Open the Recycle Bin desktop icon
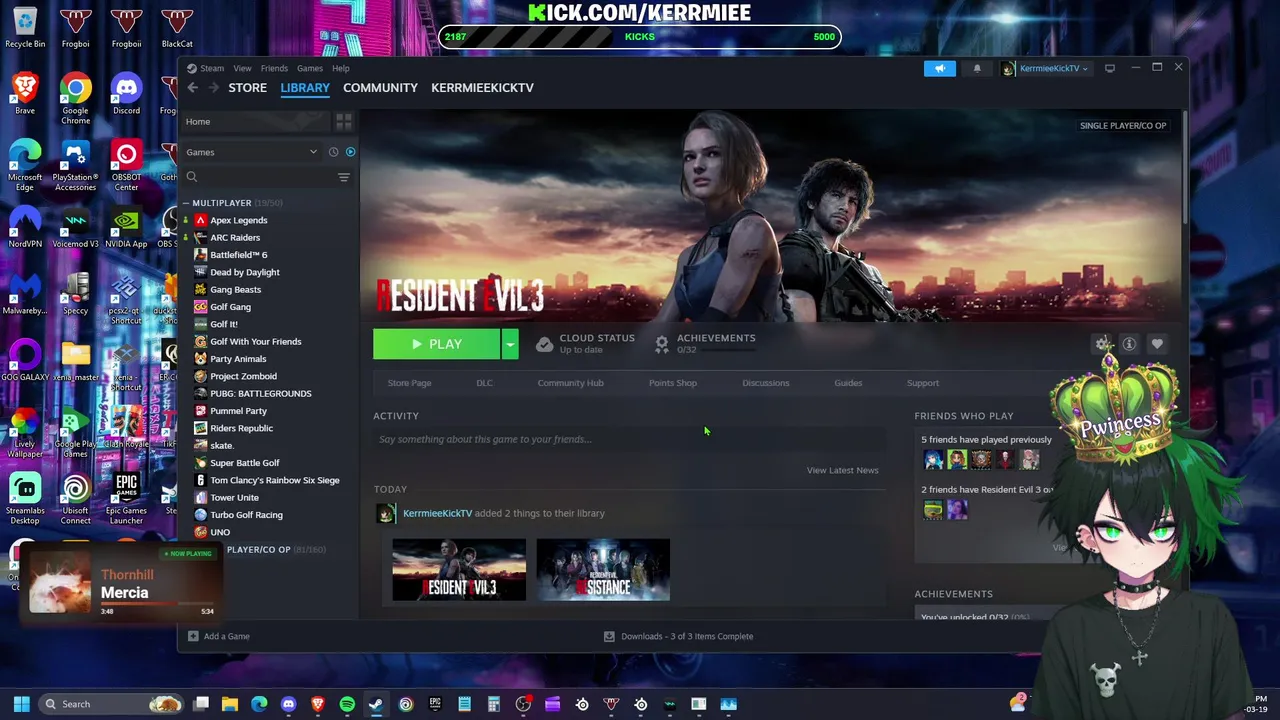 (x=25, y=28)
